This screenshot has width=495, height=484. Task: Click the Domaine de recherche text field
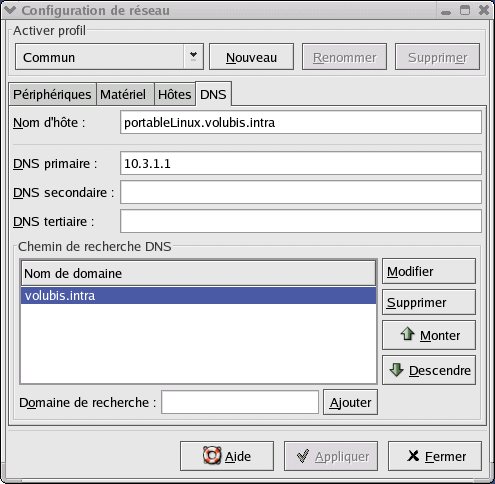(x=240, y=402)
